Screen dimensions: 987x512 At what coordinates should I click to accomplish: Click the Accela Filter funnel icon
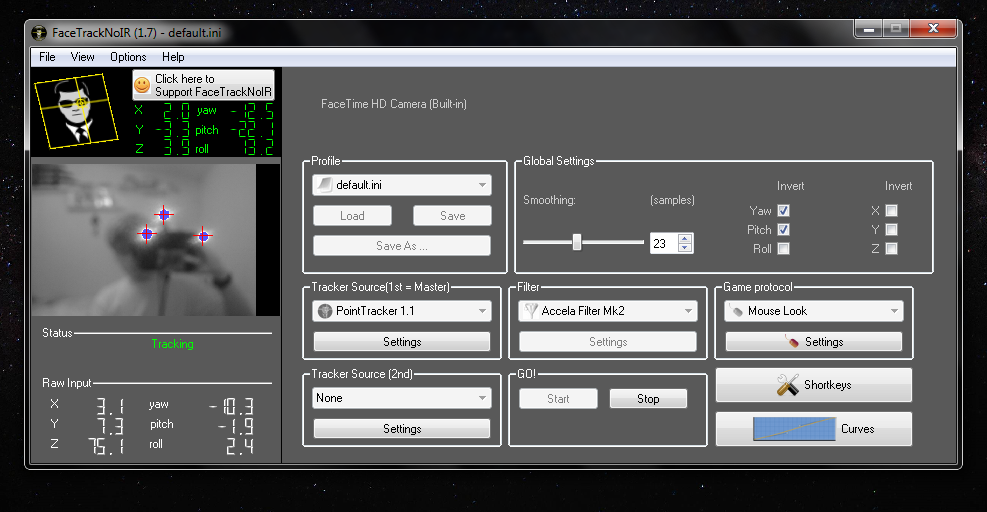(x=531, y=311)
